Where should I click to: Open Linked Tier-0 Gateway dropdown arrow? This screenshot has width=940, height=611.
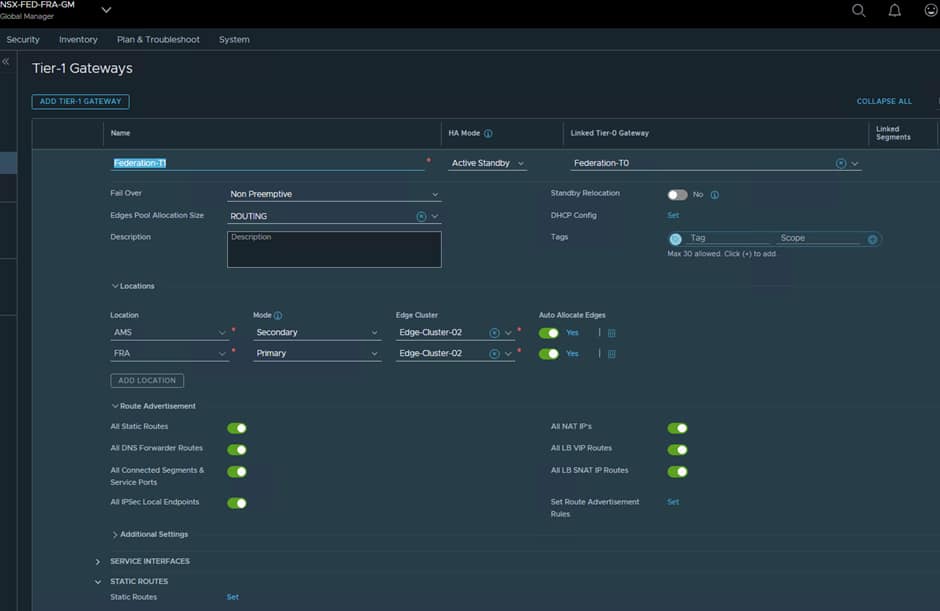(x=855, y=163)
